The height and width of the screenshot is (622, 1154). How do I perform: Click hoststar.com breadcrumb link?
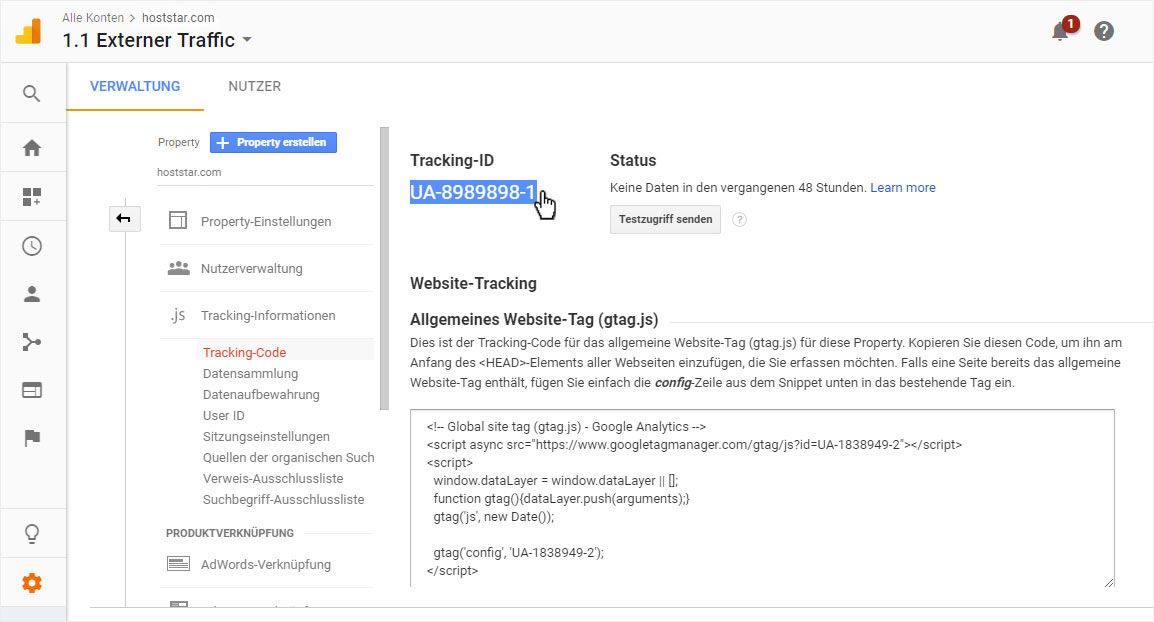(x=178, y=18)
